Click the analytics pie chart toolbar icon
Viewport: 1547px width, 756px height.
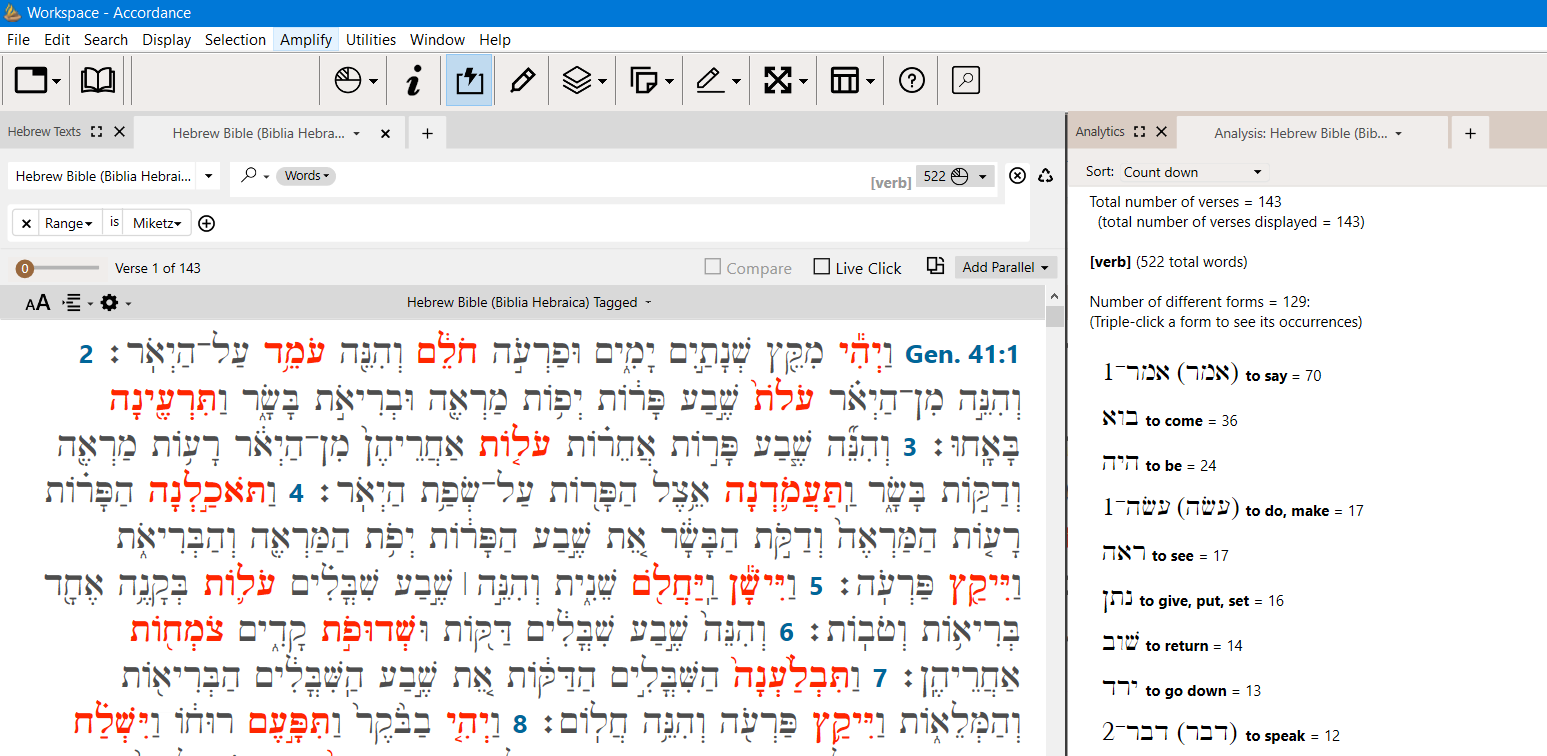348,81
